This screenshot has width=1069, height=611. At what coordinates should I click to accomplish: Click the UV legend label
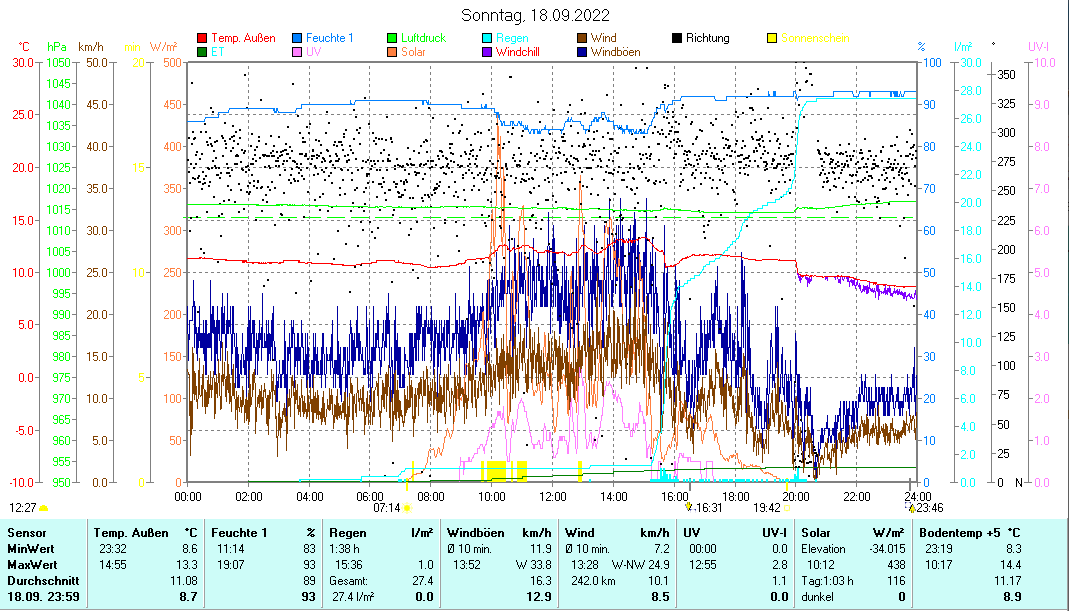click(x=313, y=51)
